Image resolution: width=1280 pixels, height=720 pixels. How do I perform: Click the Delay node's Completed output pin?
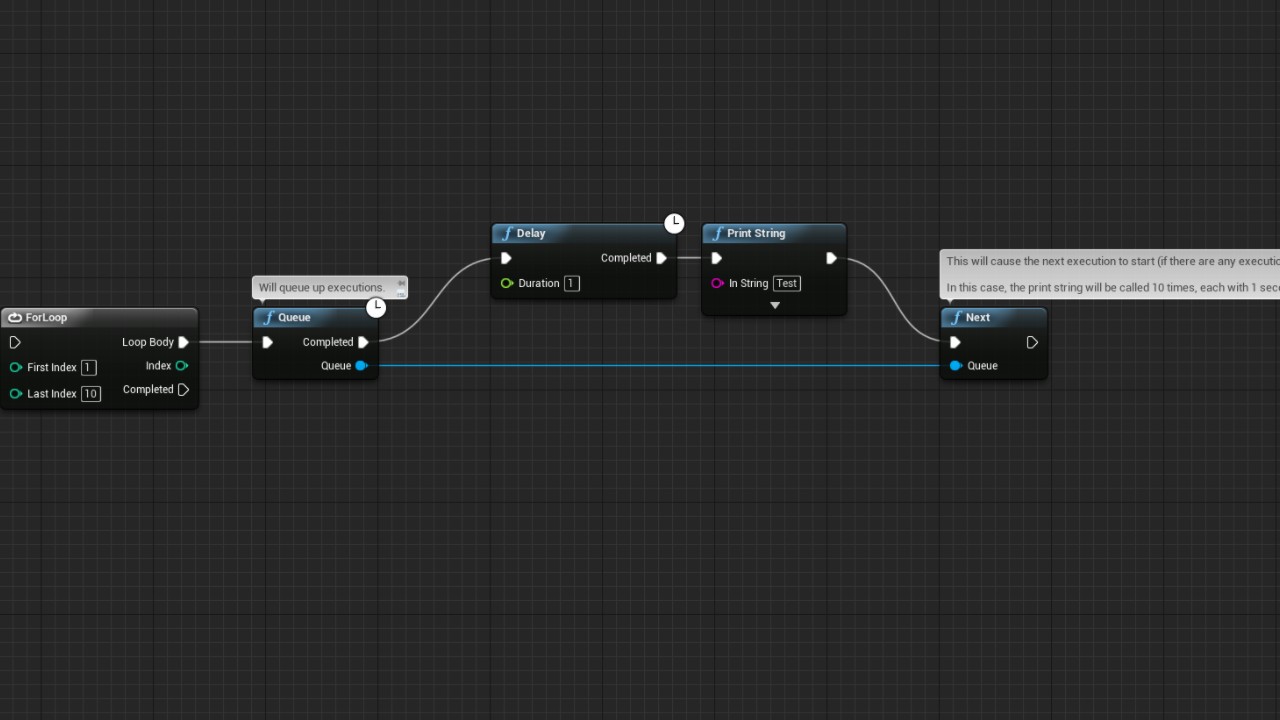pos(661,258)
